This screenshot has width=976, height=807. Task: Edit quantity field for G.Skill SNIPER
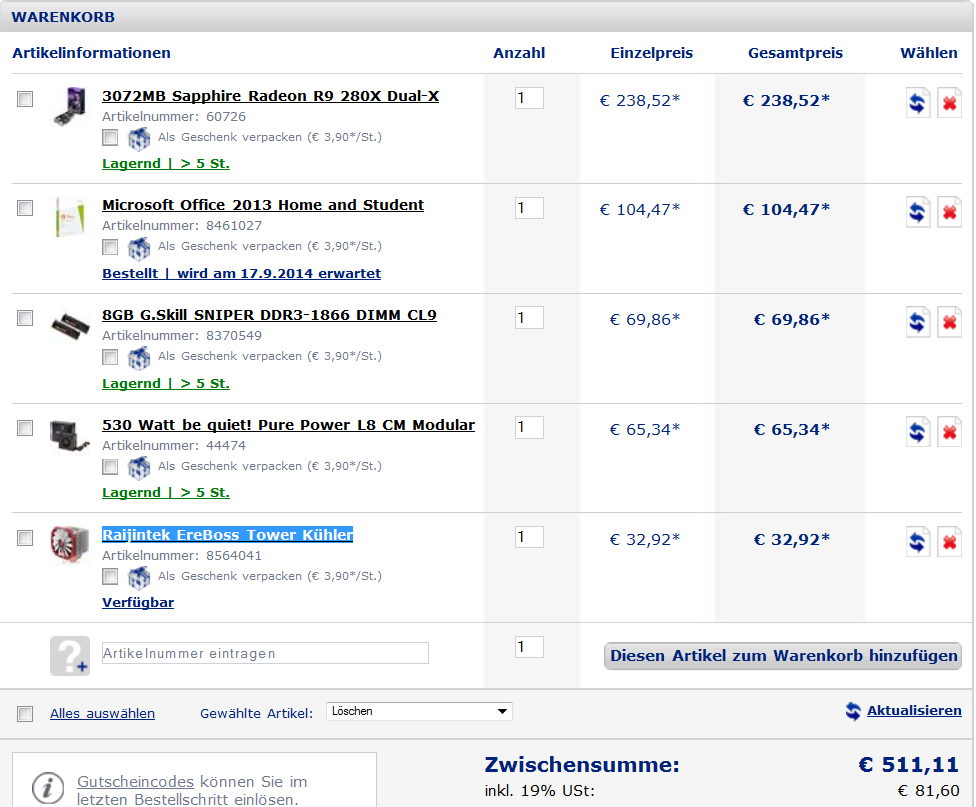(529, 318)
